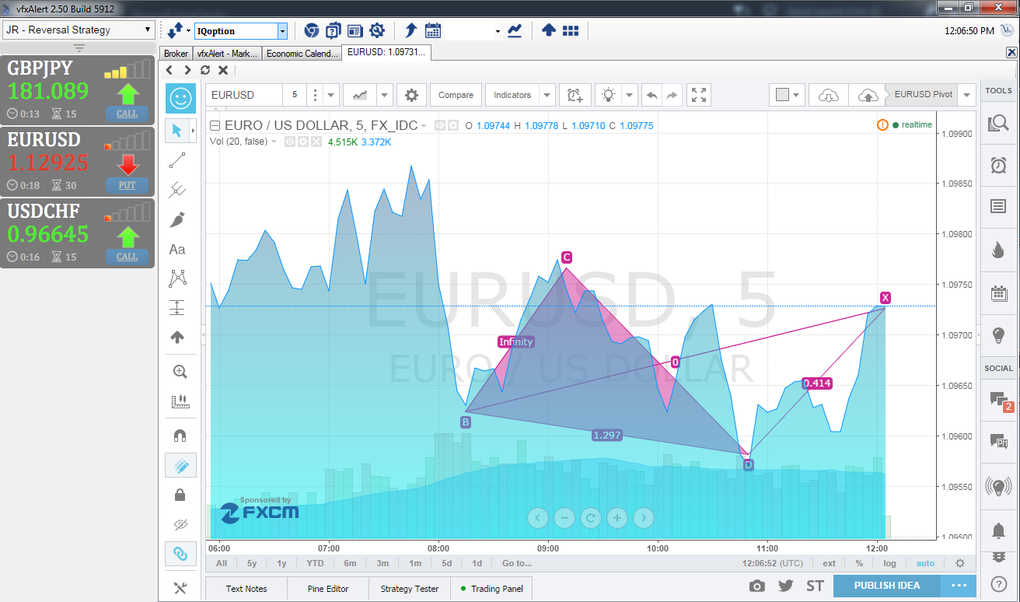
Task: Select the brush drawing tool
Action: 178,219
